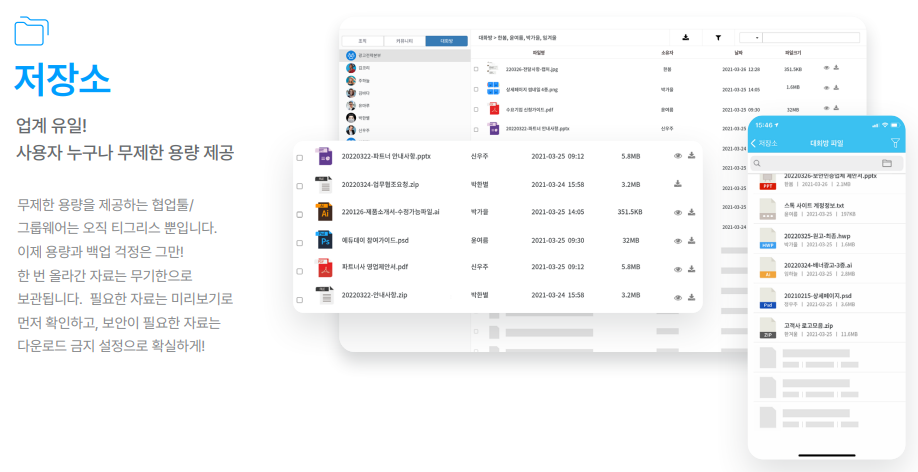Tick the checkbox for 20220324-업무협조요청.zip
918x472 pixels.
pyautogui.click(x=300, y=186)
